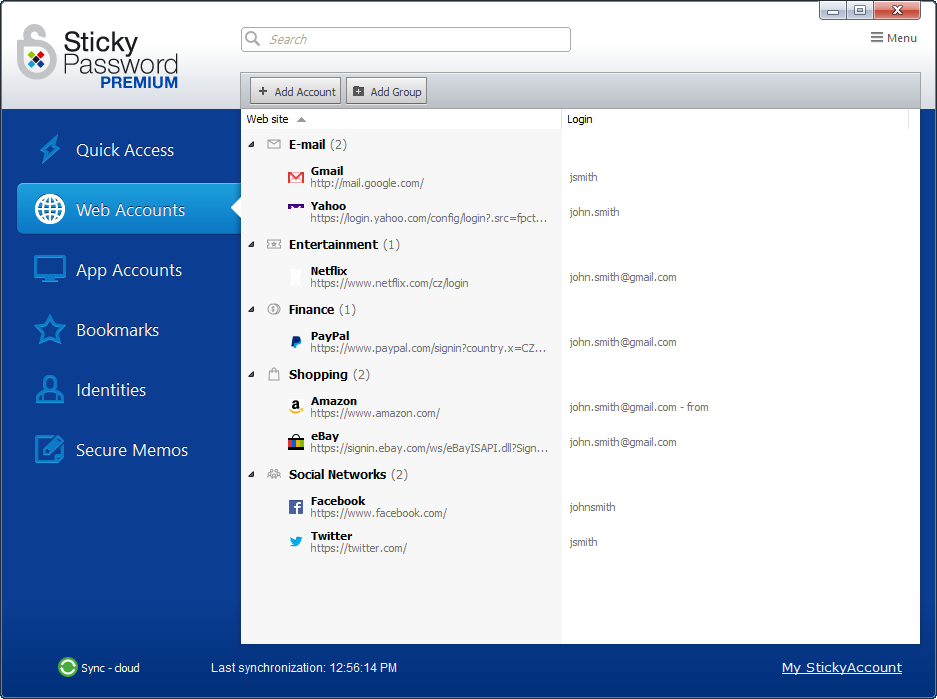Viewport: 937px width, 699px height.
Task: Click the Quick Access lightning icon
Action: [50, 149]
